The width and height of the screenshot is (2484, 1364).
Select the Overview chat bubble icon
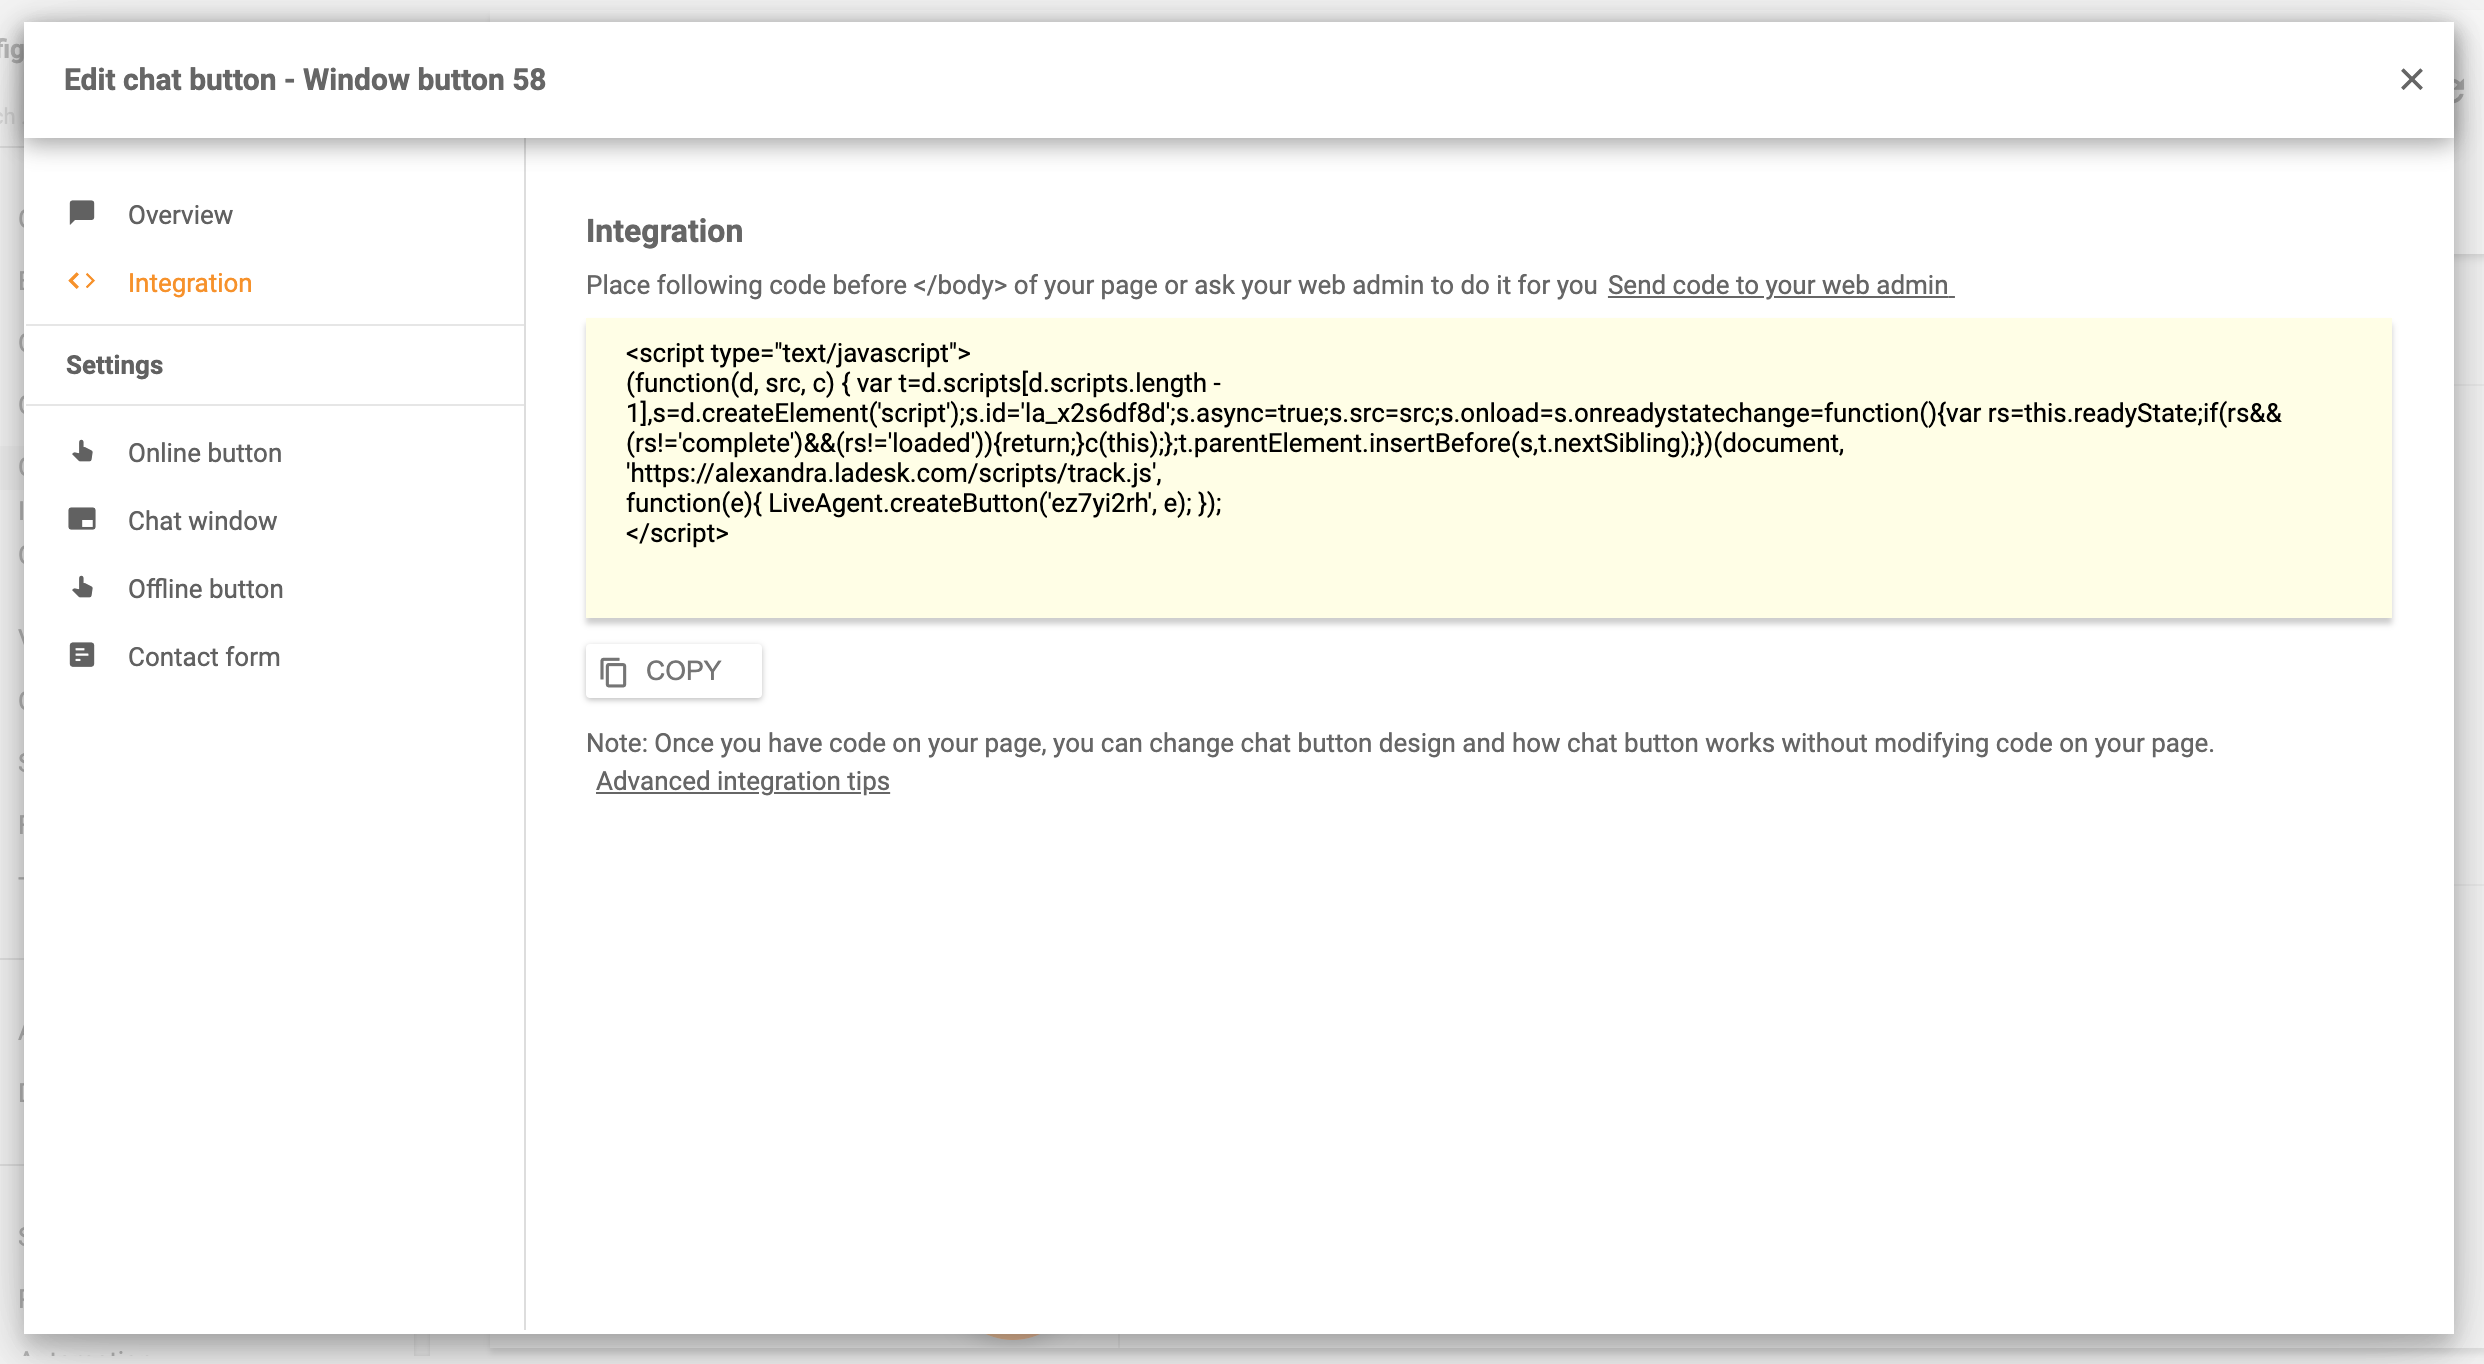click(82, 213)
